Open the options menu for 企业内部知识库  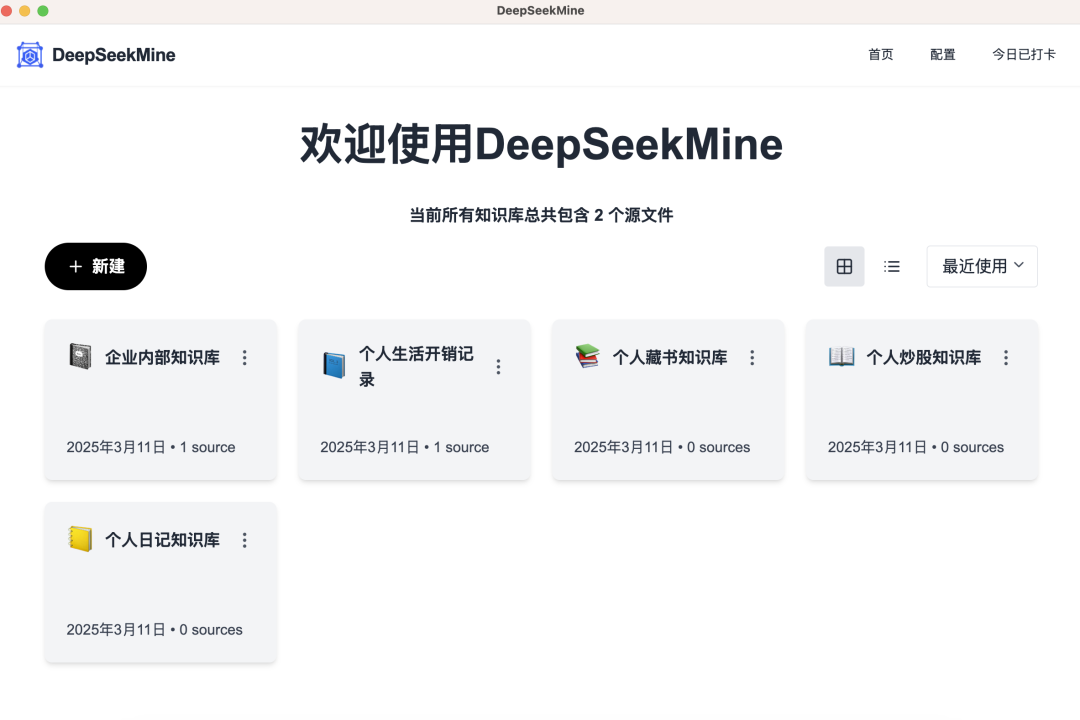coord(244,357)
